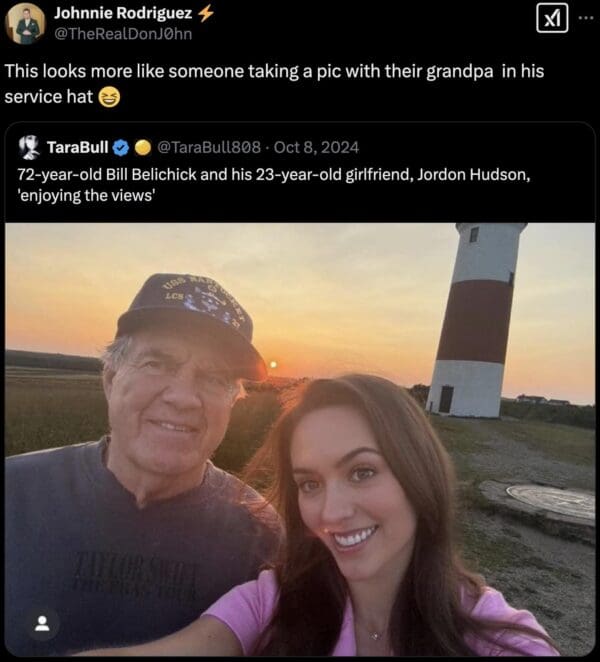Click the setting sun in the photo
Image resolution: width=600 pixels, height=662 pixels.
[272, 363]
